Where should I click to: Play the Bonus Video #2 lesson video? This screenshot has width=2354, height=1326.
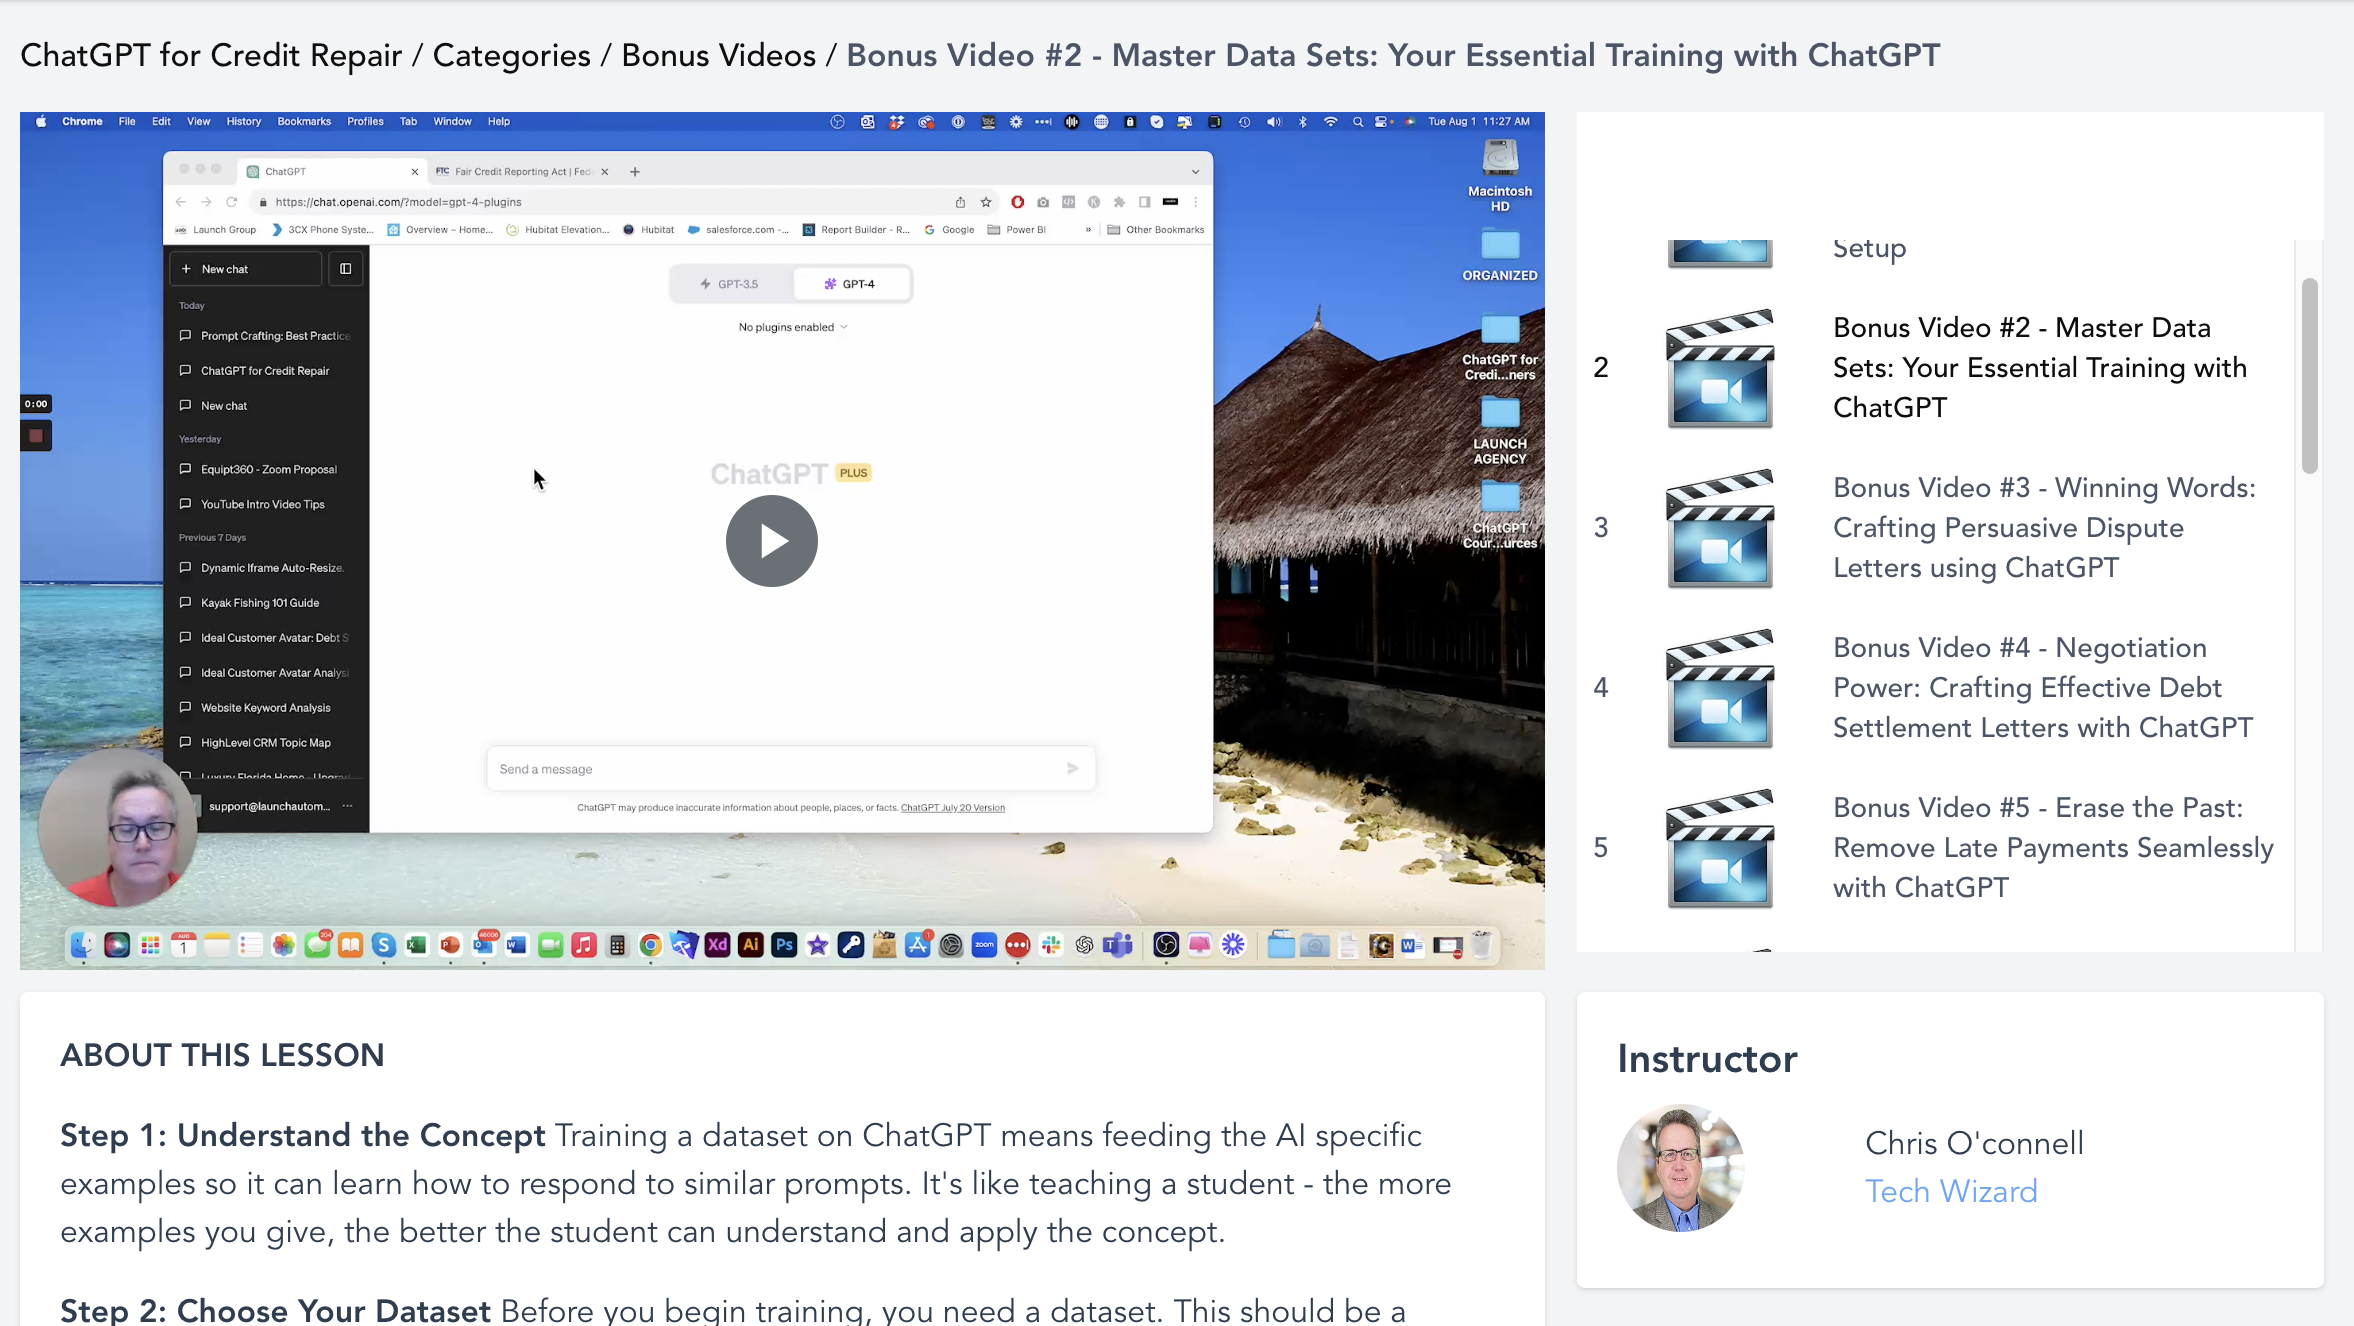pyautogui.click(x=771, y=541)
